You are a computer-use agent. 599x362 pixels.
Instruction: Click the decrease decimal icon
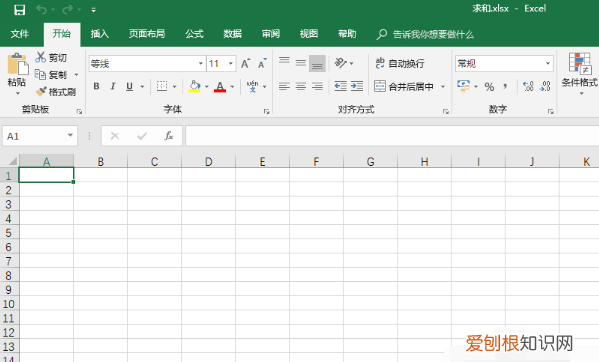click(545, 87)
